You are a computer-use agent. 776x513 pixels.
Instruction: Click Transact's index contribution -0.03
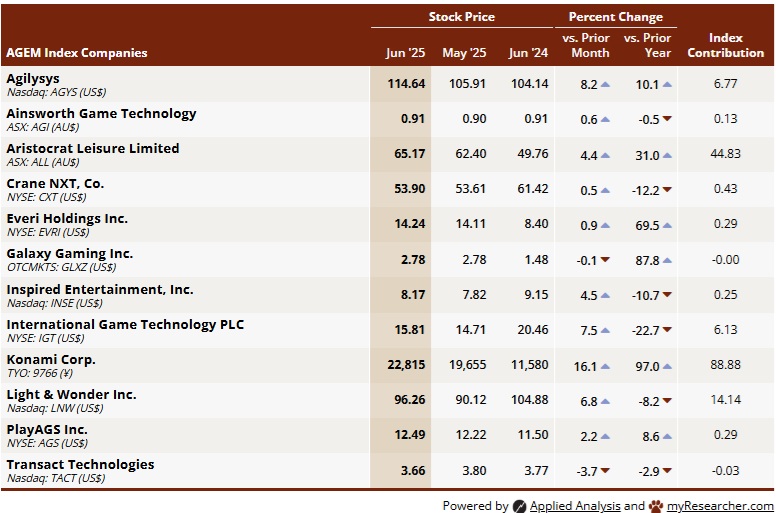726,470
